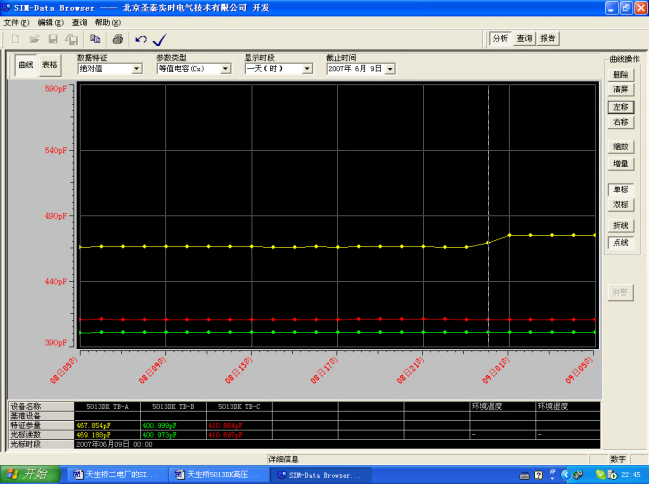Click the 右移 shift right button
The height and width of the screenshot is (484, 649).
coord(620,122)
